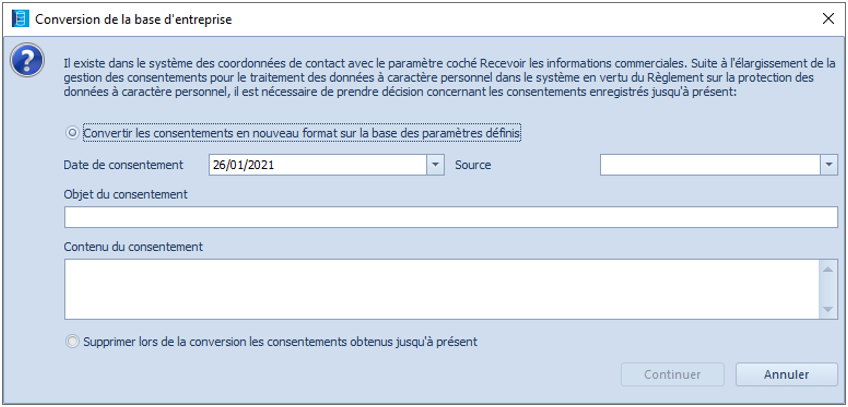Click inside the Contenu du consentement text area
The height and width of the screenshot is (407, 848).
(442, 289)
